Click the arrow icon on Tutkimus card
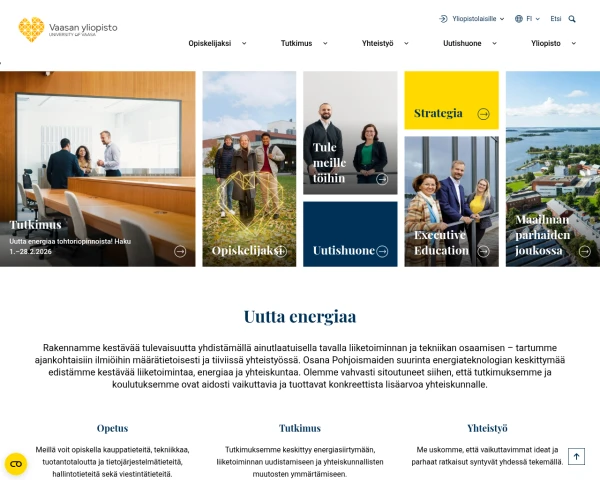The image size is (600, 480). coord(180,251)
